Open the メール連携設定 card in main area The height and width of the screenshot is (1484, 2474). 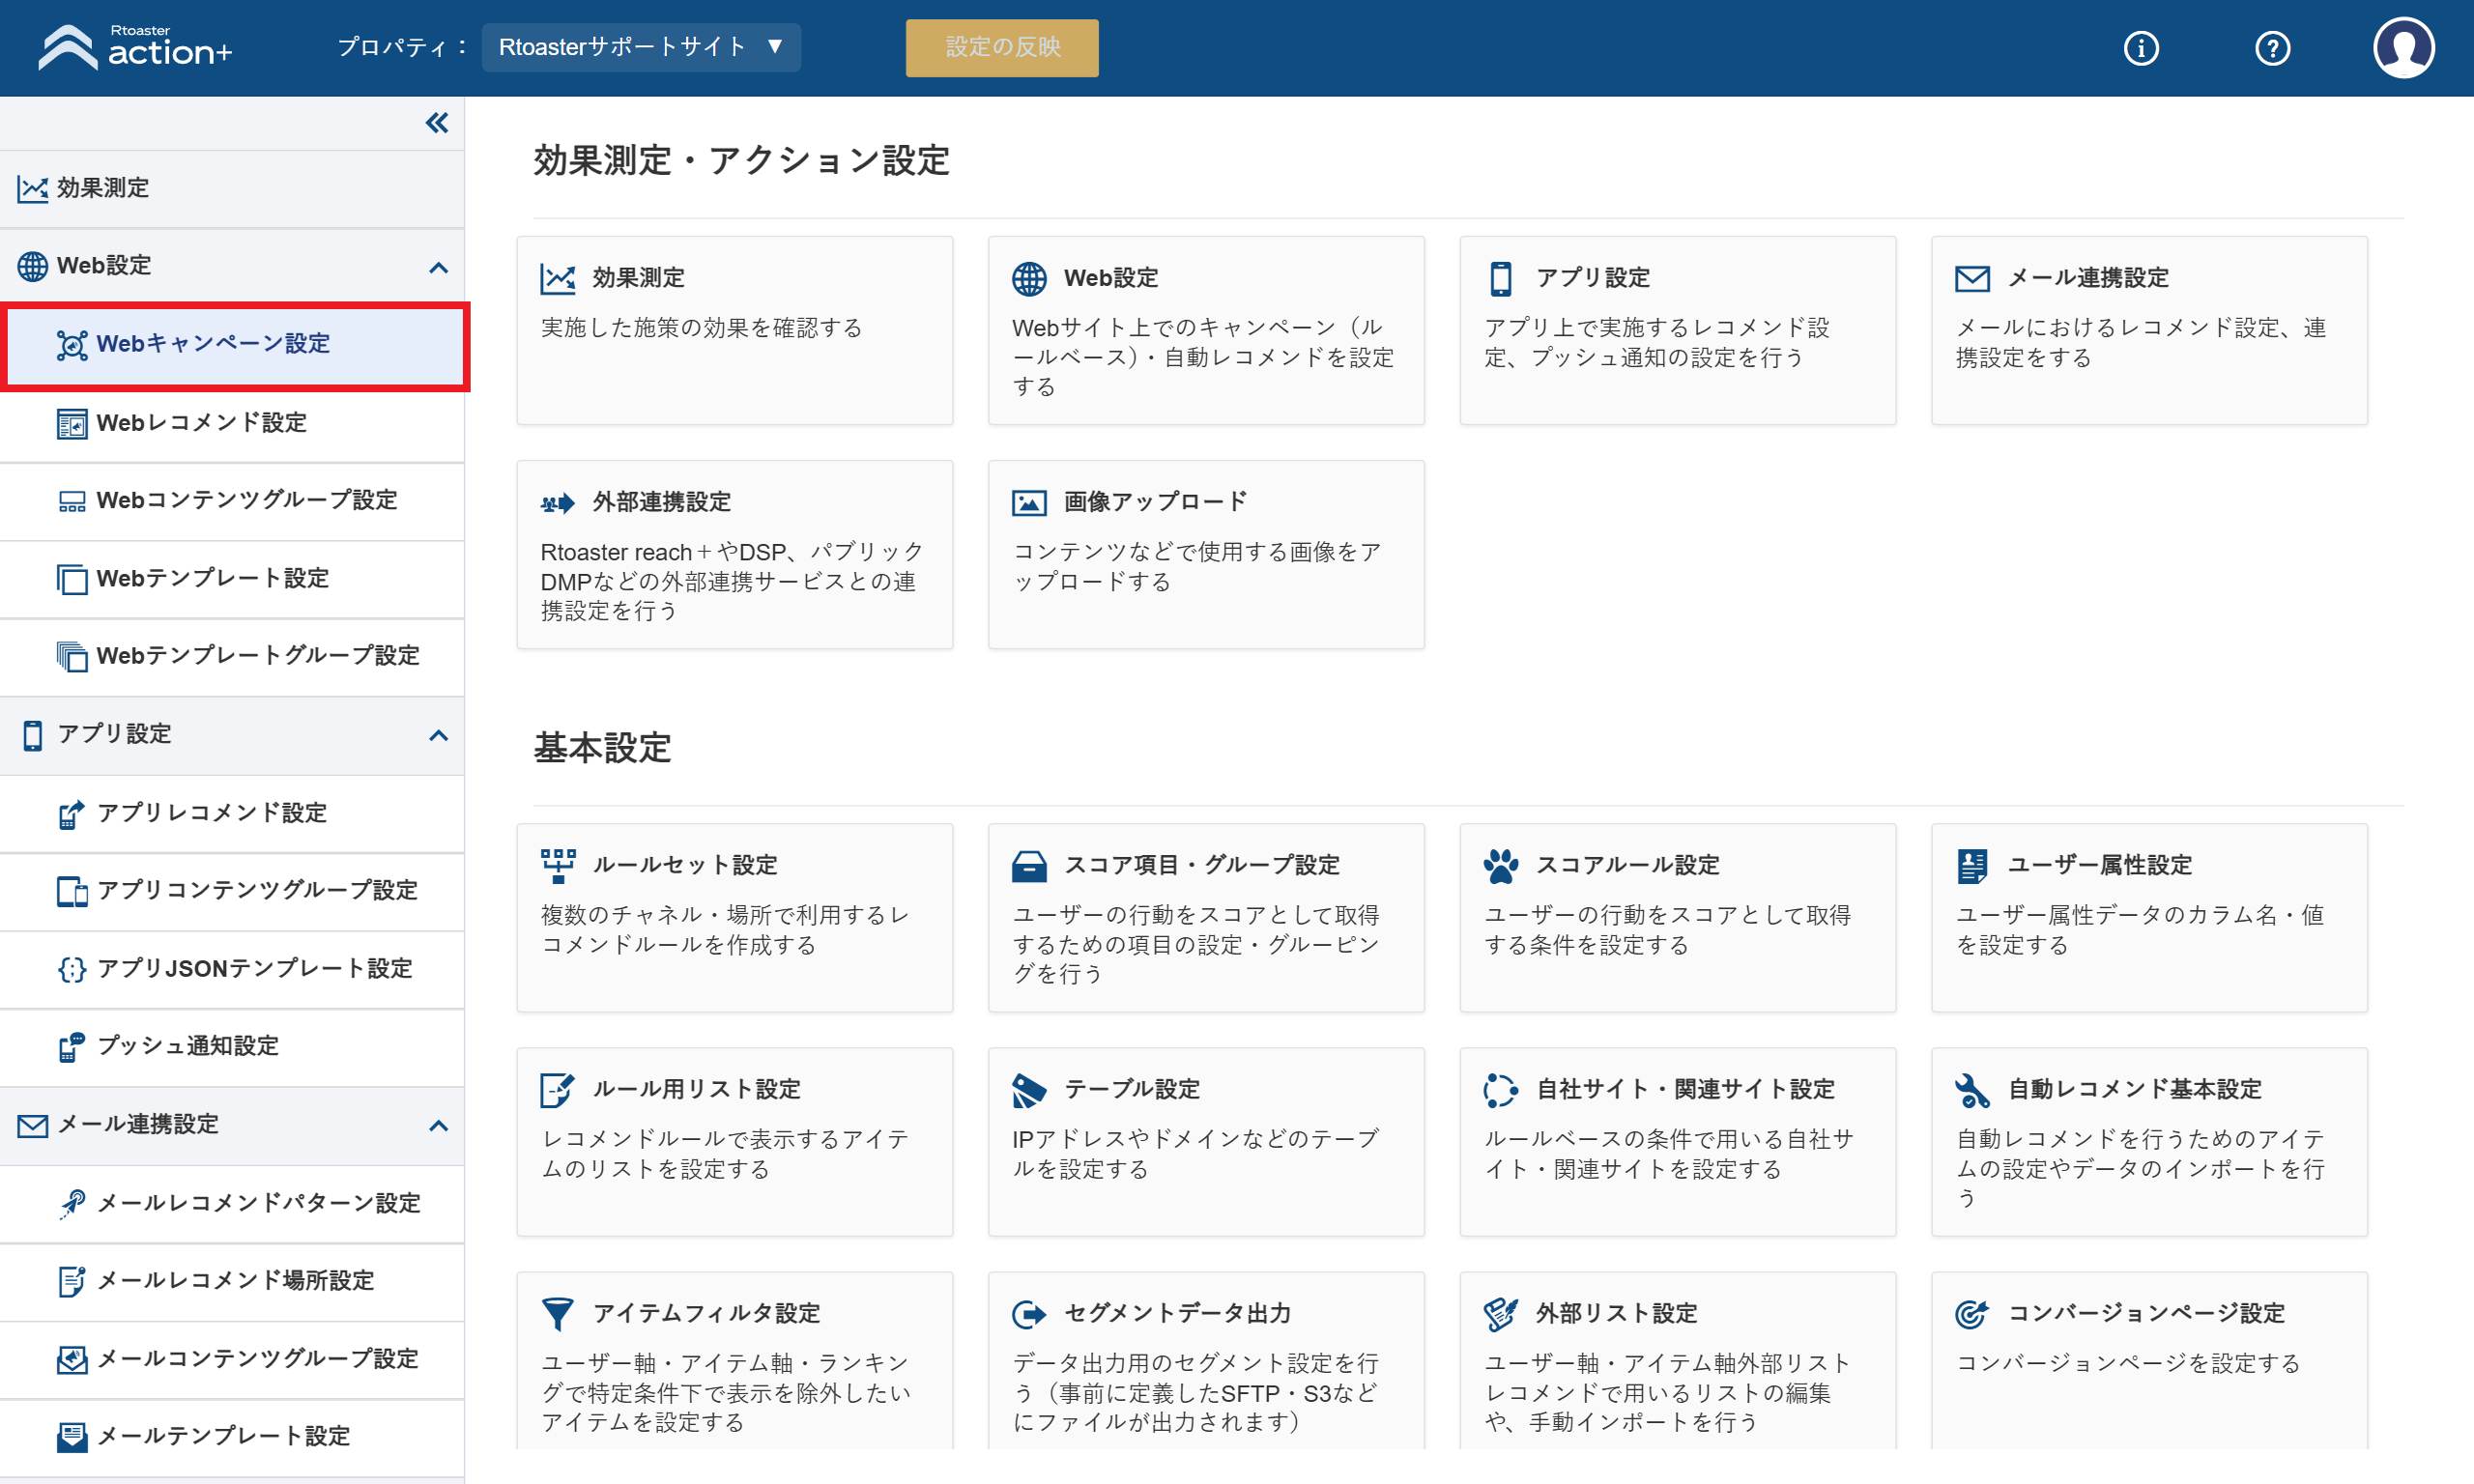tap(2149, 330)
